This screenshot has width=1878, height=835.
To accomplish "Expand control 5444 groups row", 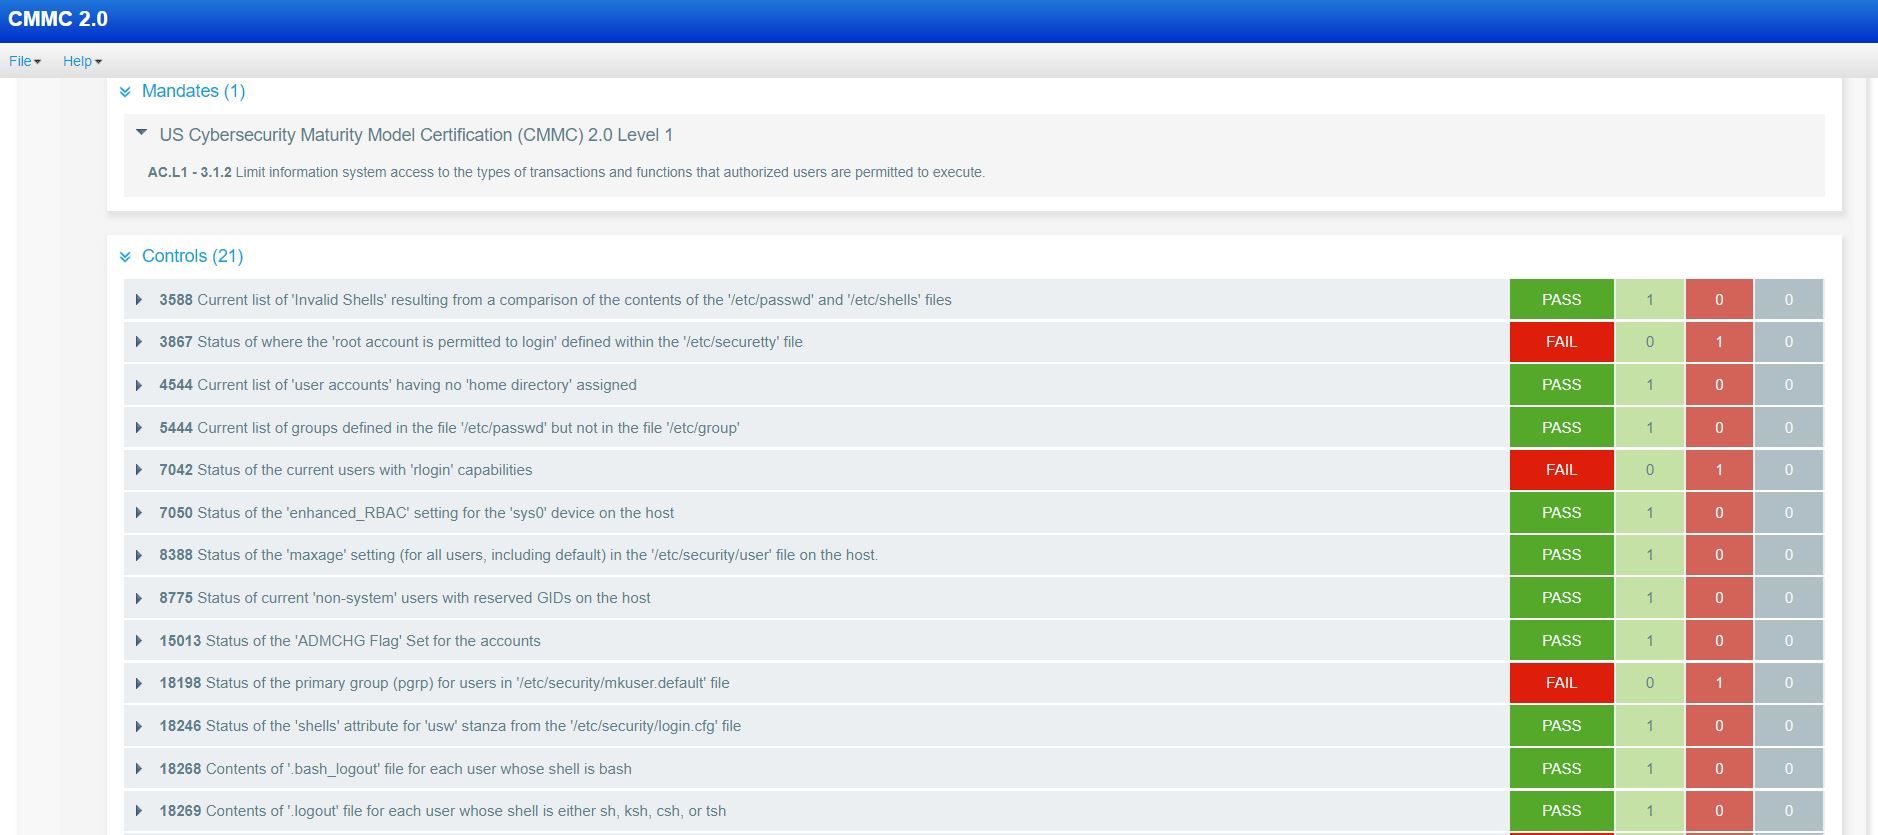I will [139, 428].
